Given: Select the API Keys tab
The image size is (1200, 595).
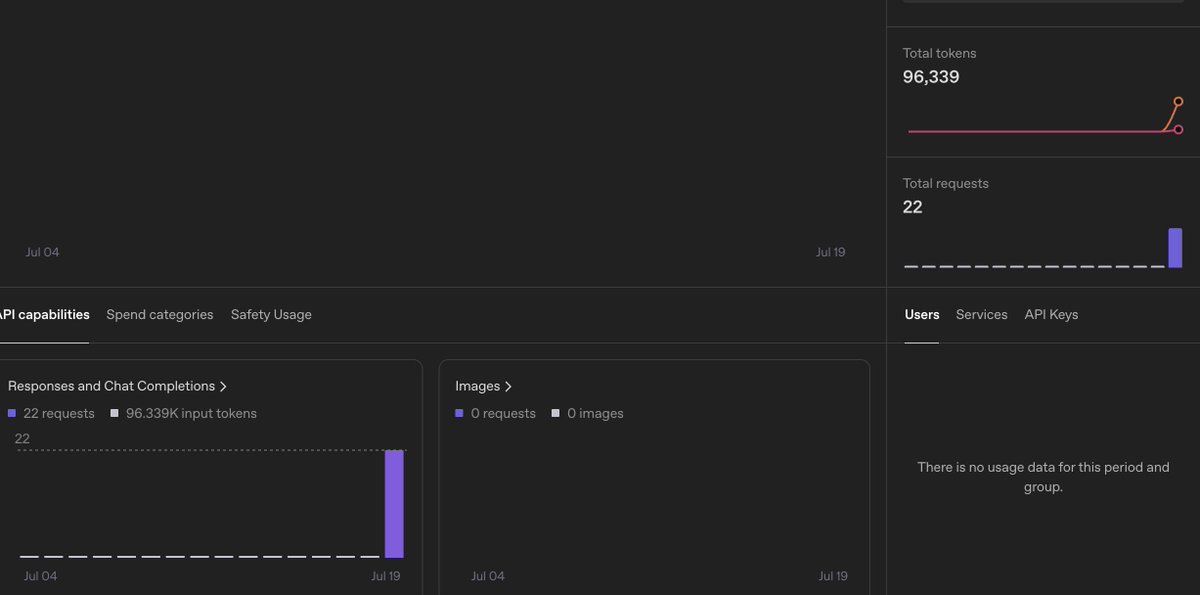Looking at the screenshot, I should [x=1051, y=314].
